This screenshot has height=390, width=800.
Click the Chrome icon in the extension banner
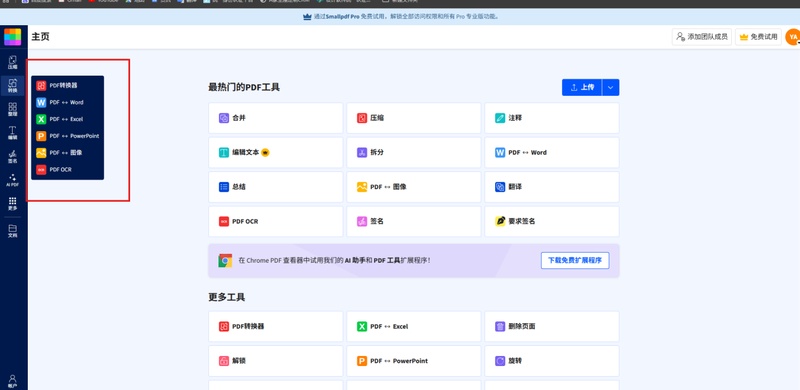pyautogui.click(x=225, y=260)
